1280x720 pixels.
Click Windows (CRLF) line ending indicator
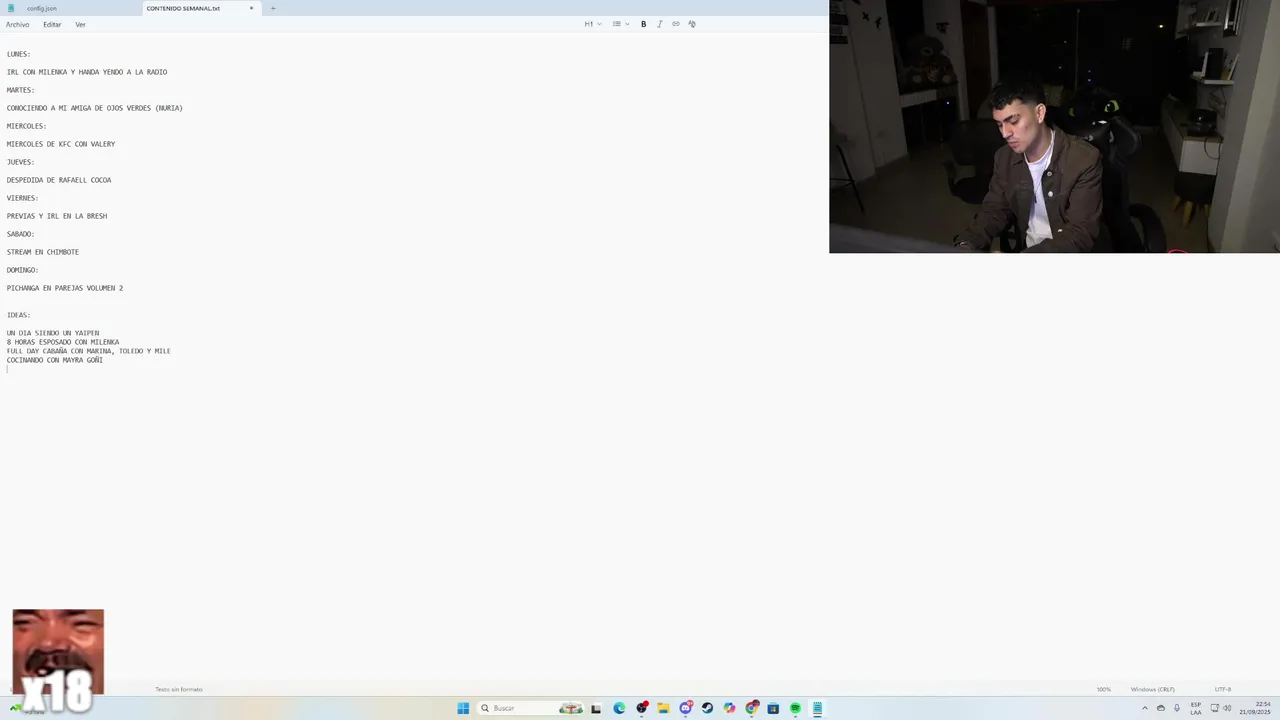pos(1152,689)
